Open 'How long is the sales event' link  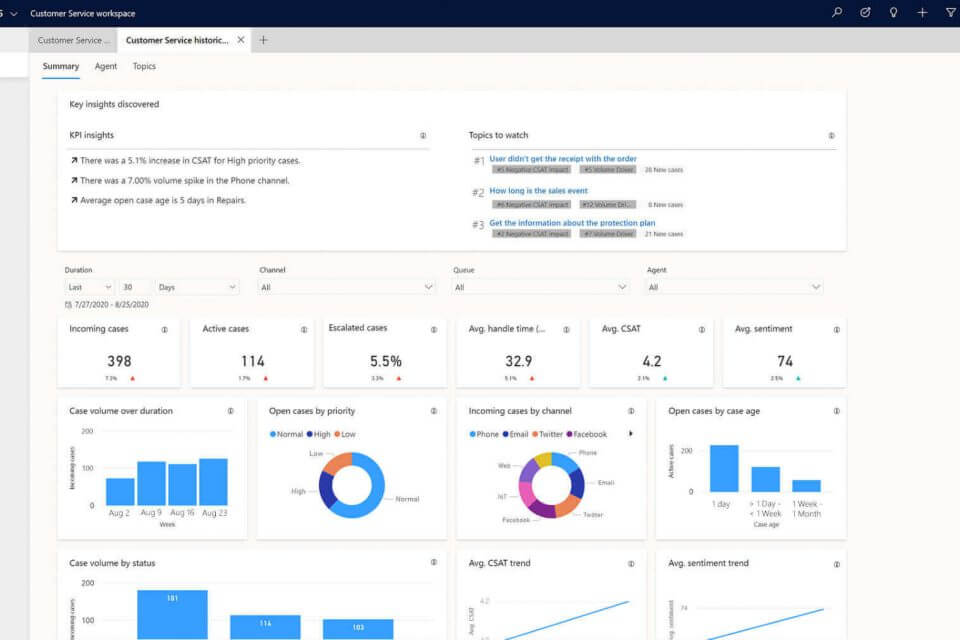pyautogui.click(x=538, y=191)
